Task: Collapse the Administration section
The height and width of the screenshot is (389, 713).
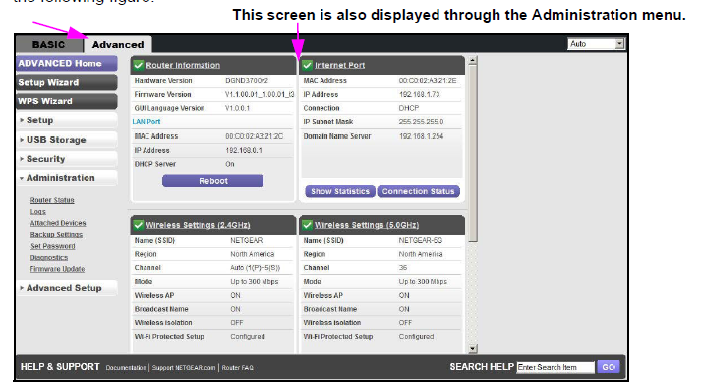Action: point(67,178)
